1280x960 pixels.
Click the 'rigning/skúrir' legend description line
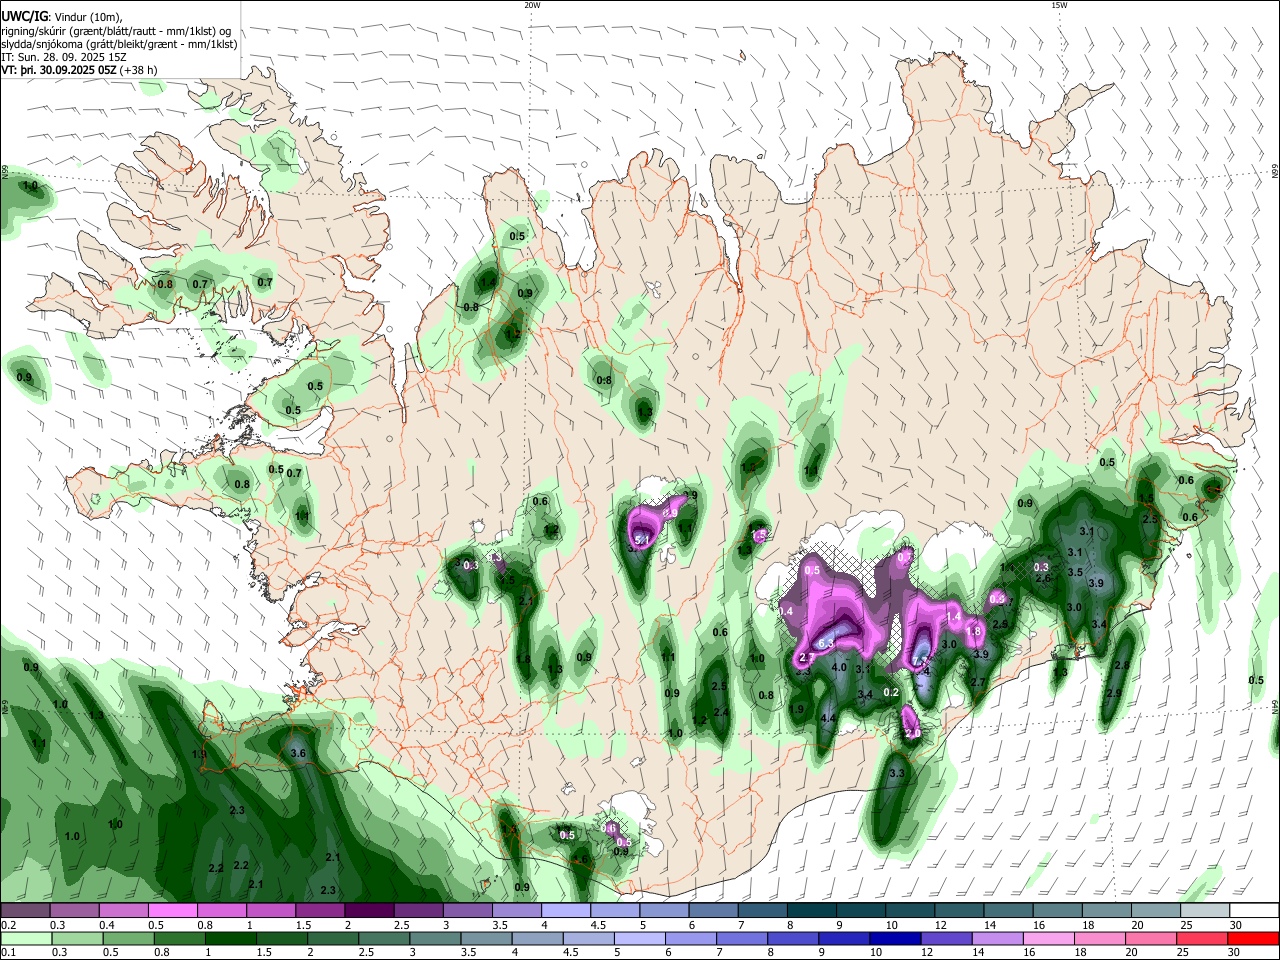tap(117, 31)
